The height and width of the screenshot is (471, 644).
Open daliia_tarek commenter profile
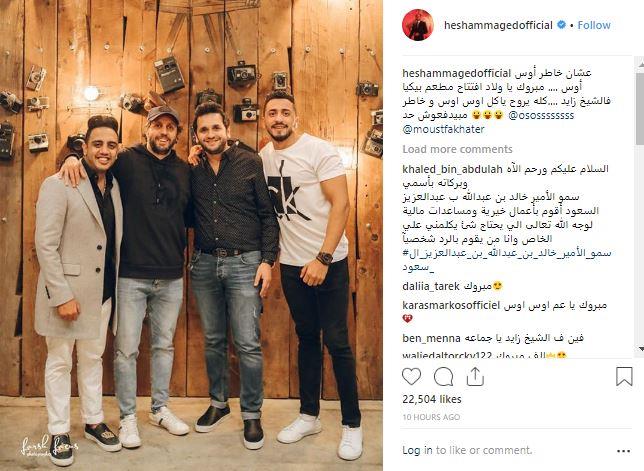pyautogui.click(x=431, y=286)
